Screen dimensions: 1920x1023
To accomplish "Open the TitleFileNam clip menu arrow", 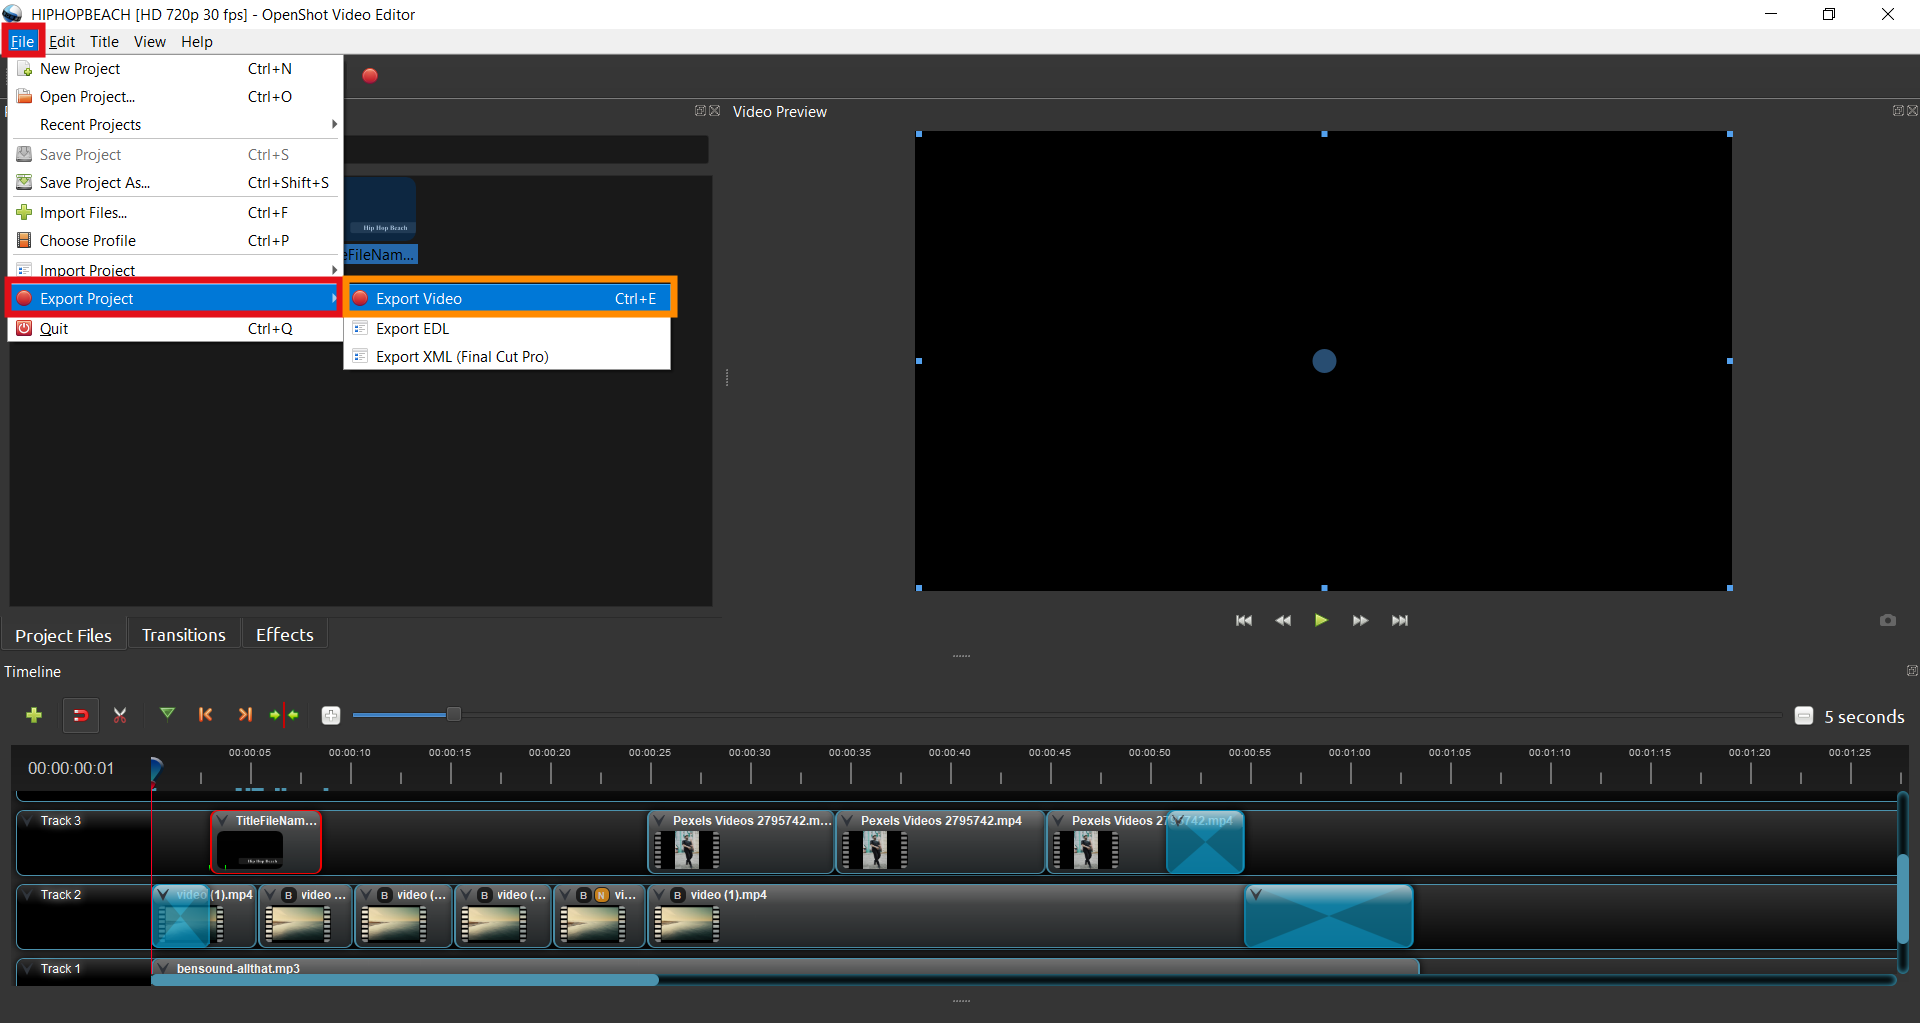I will point(222,821).
